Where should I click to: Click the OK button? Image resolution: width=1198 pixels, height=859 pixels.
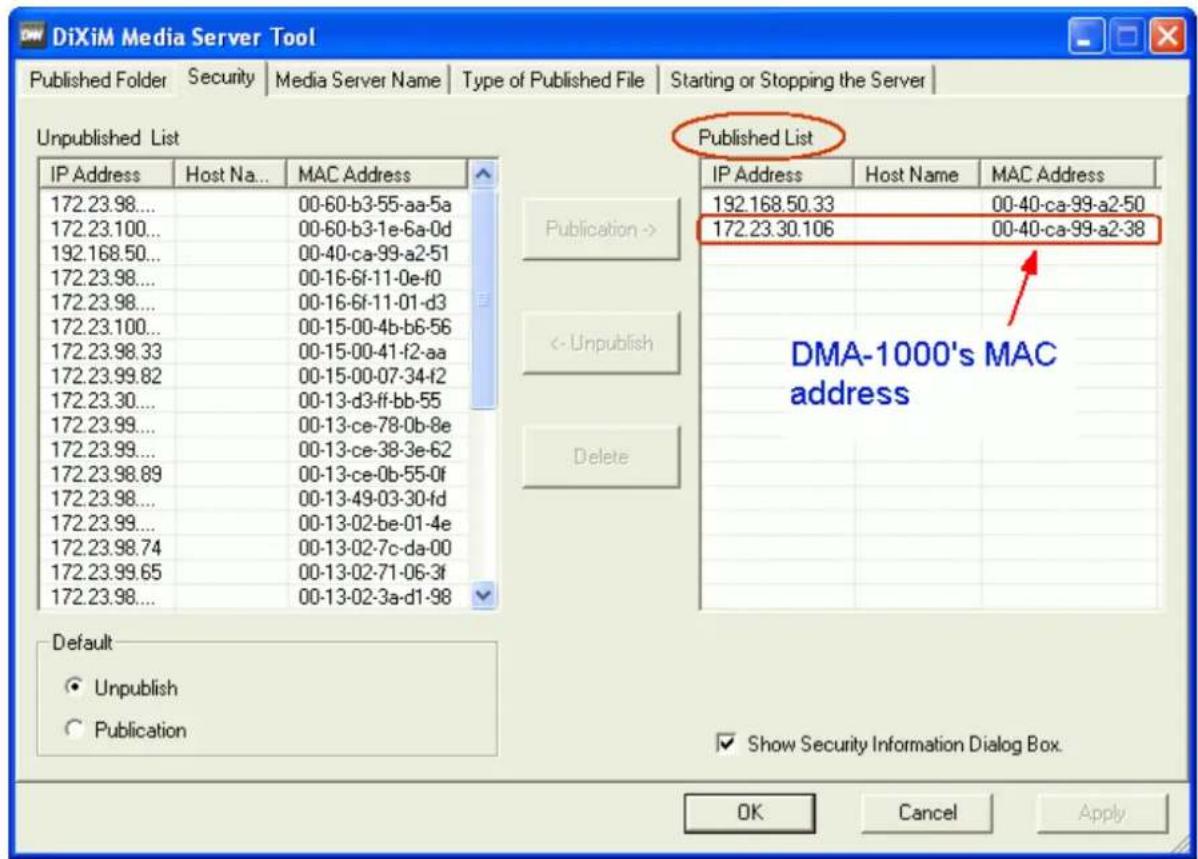coord(749,812)
